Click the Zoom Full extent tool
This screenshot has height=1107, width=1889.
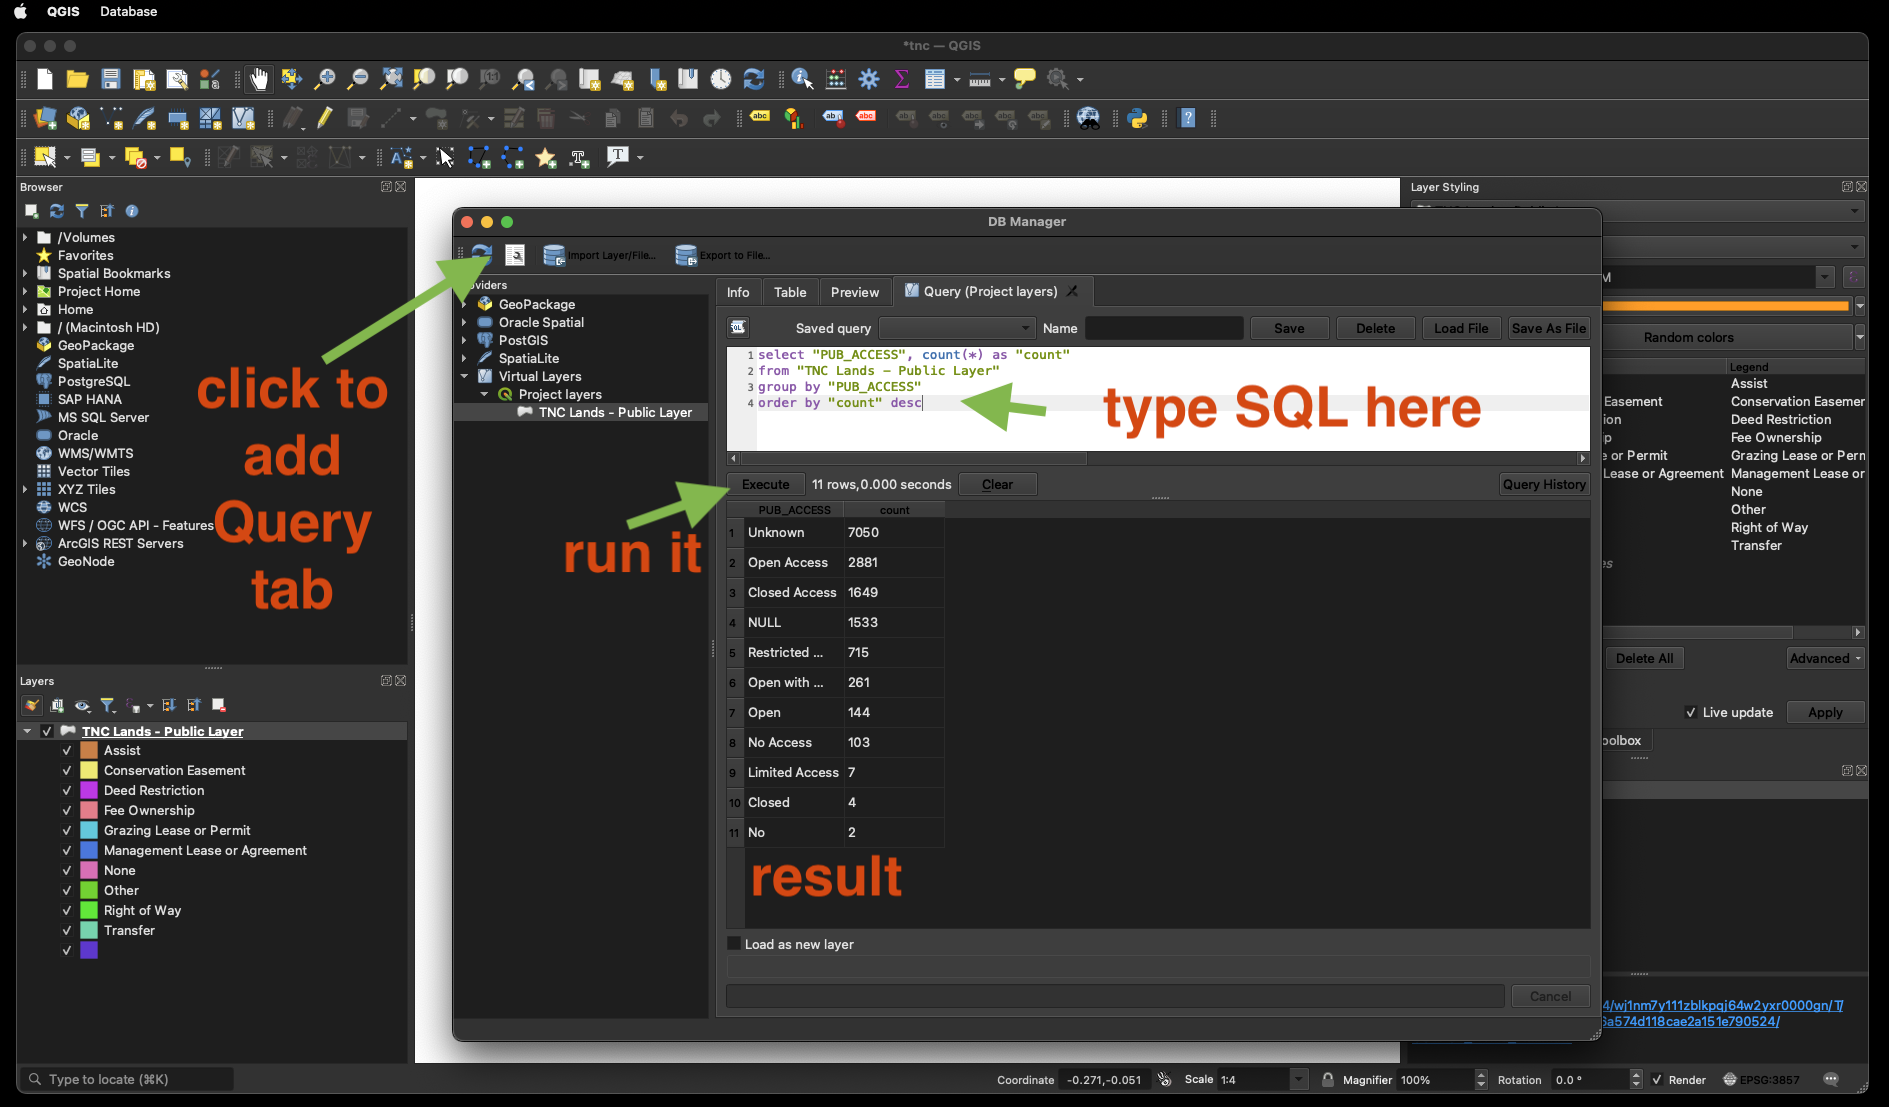pyautogui.click(x=391, y=79)
